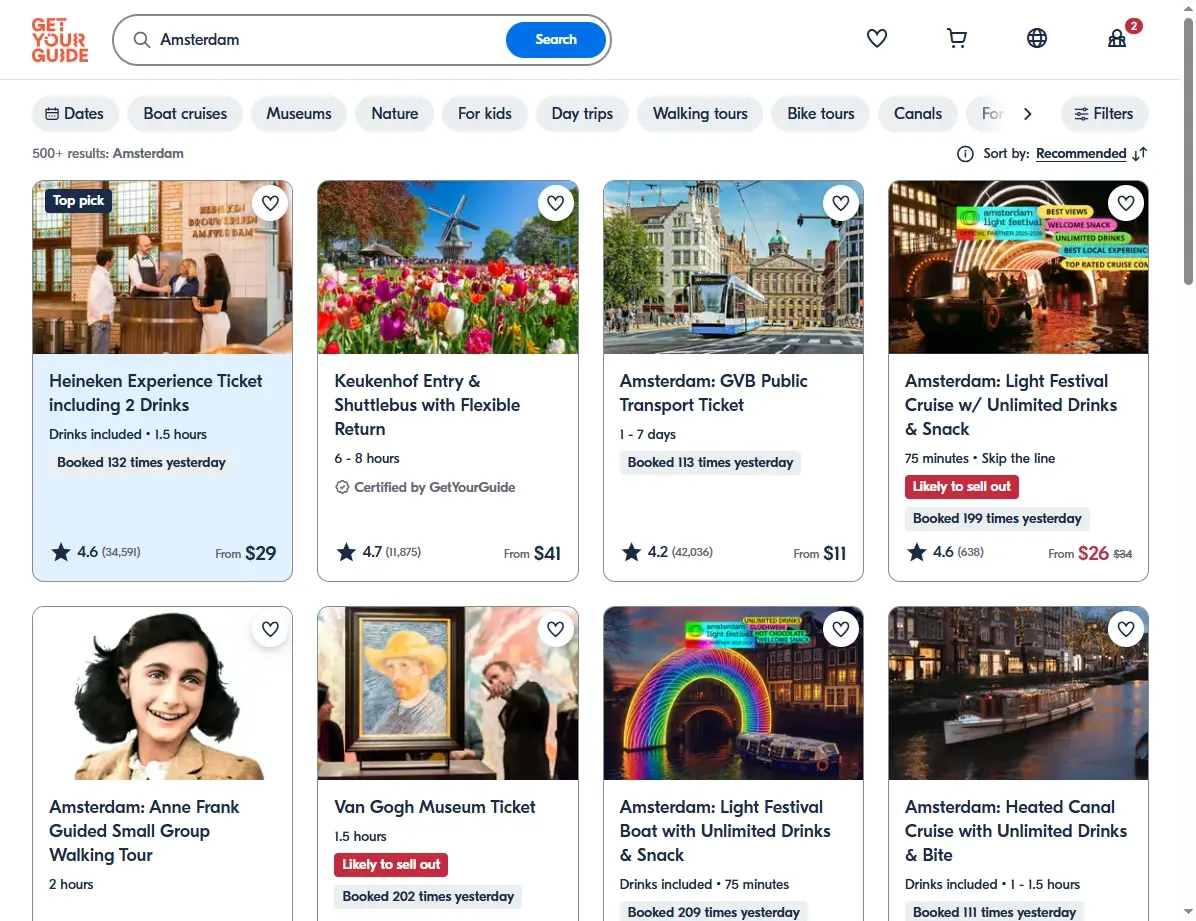This screenshot has height=921, width=1196.
Task: Save Light Festival Cruise to wishlist
Action: [1126, 203]
